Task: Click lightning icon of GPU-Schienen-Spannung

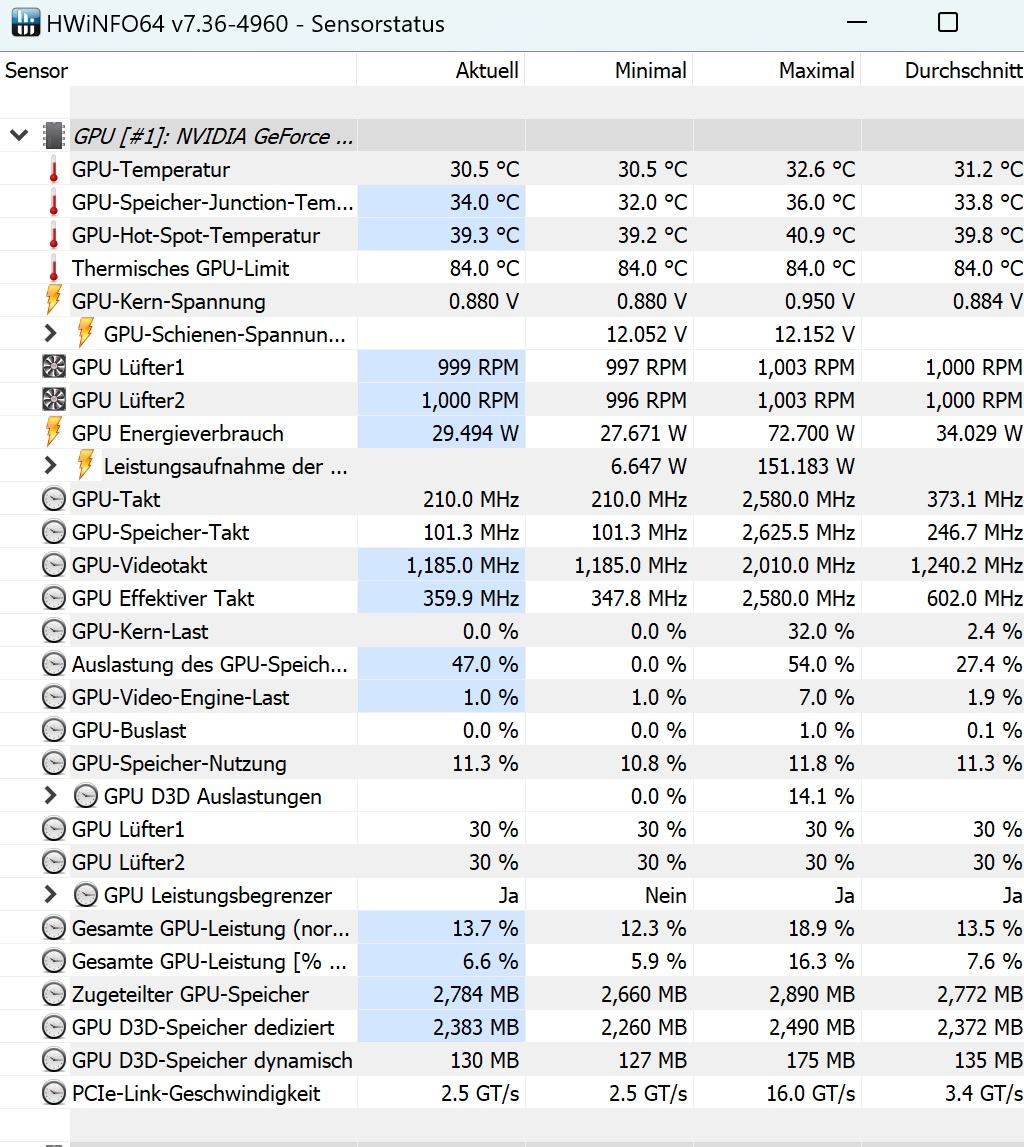Action: click(86, 333)
